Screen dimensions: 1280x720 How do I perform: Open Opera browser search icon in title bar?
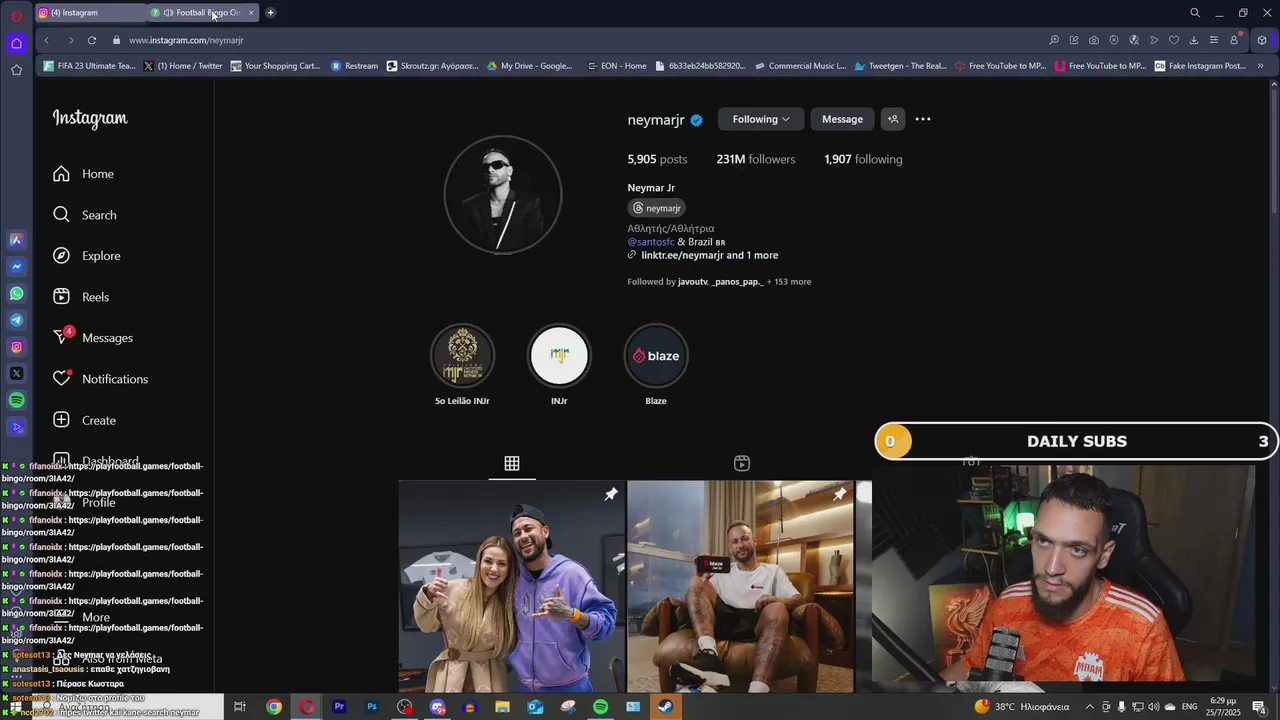click(x=1194, y=13)
